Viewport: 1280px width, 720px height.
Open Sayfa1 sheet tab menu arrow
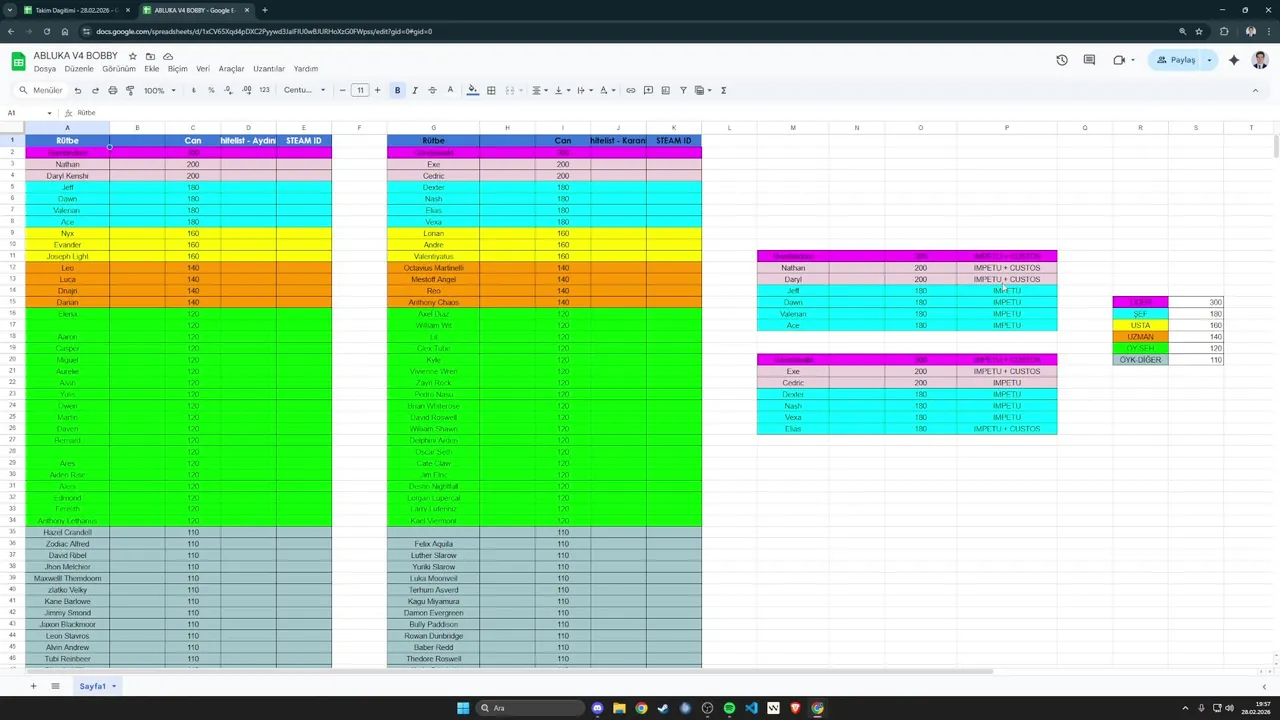114,686
